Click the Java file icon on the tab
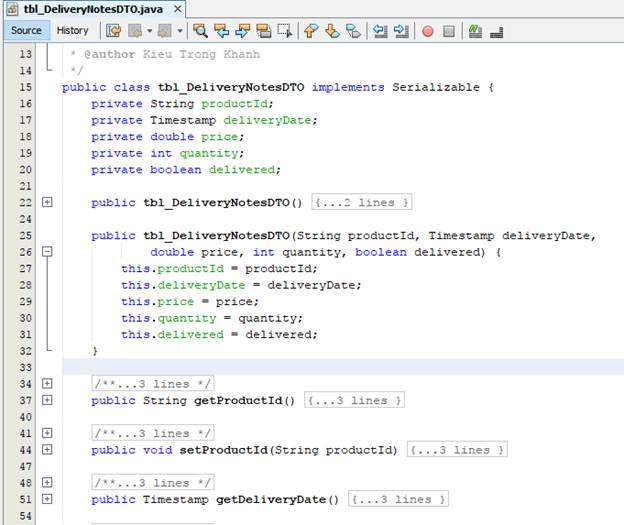This screenshot has height=525, width=624. tap(13, 9)
